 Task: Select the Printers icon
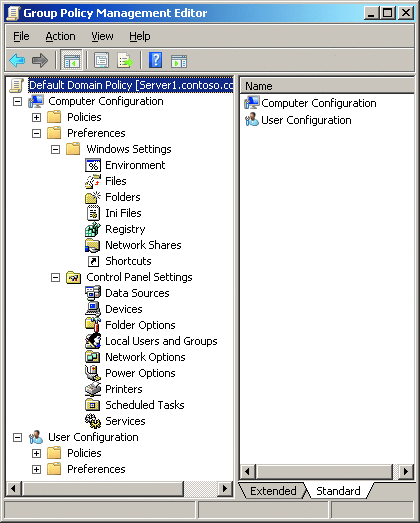tap(93, 389)
